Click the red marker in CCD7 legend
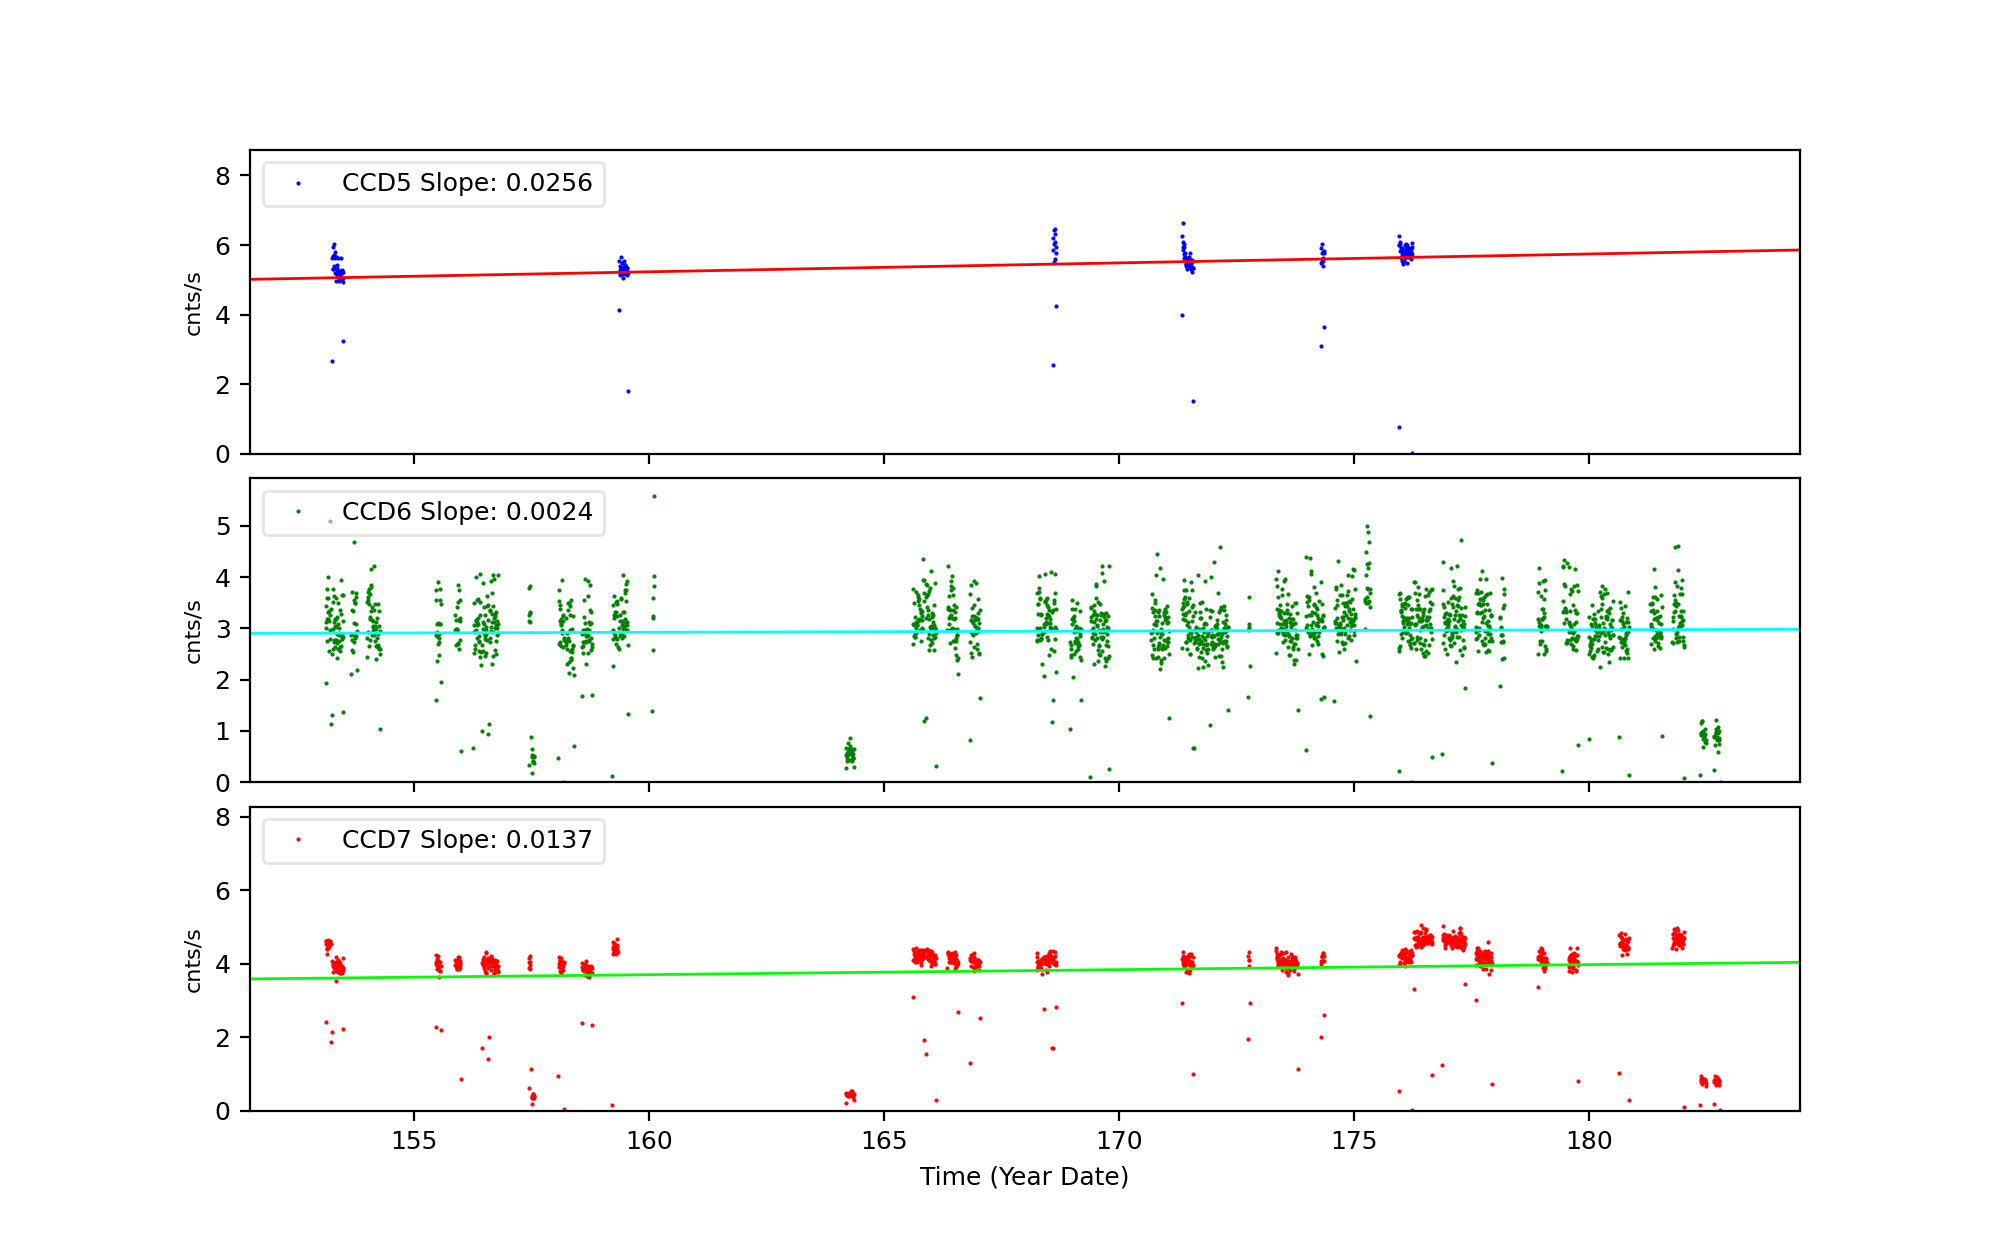The width and height of the screenshot is (2000, 1248). (298, 840)
